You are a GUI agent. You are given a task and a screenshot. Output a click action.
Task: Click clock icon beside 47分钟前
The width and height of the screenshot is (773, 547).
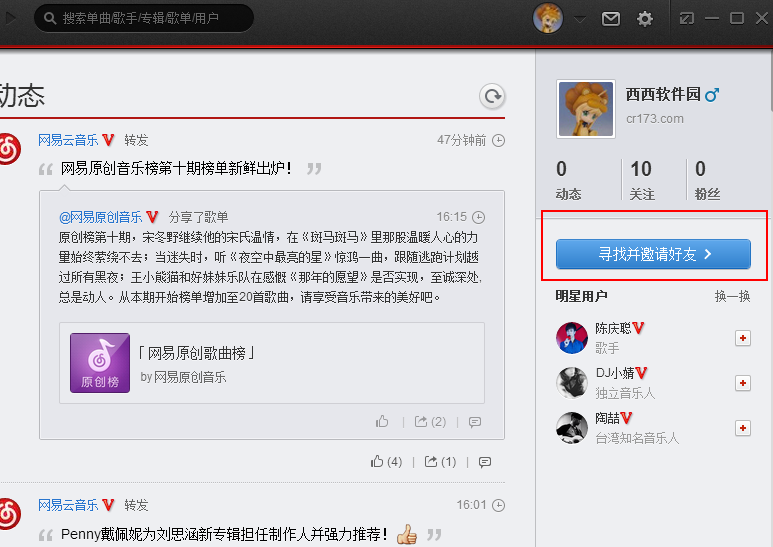[x=498, y=140]
